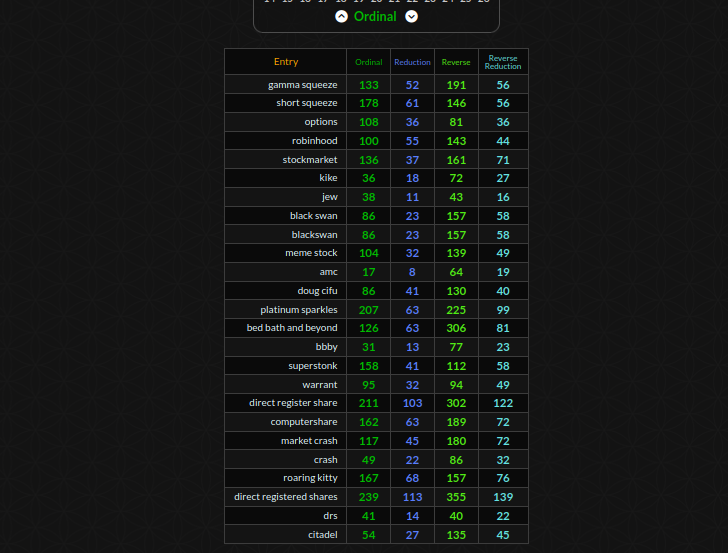Click Ordinal value 162 for computershare
Screen dimensions: 728x553
(369, 422)
